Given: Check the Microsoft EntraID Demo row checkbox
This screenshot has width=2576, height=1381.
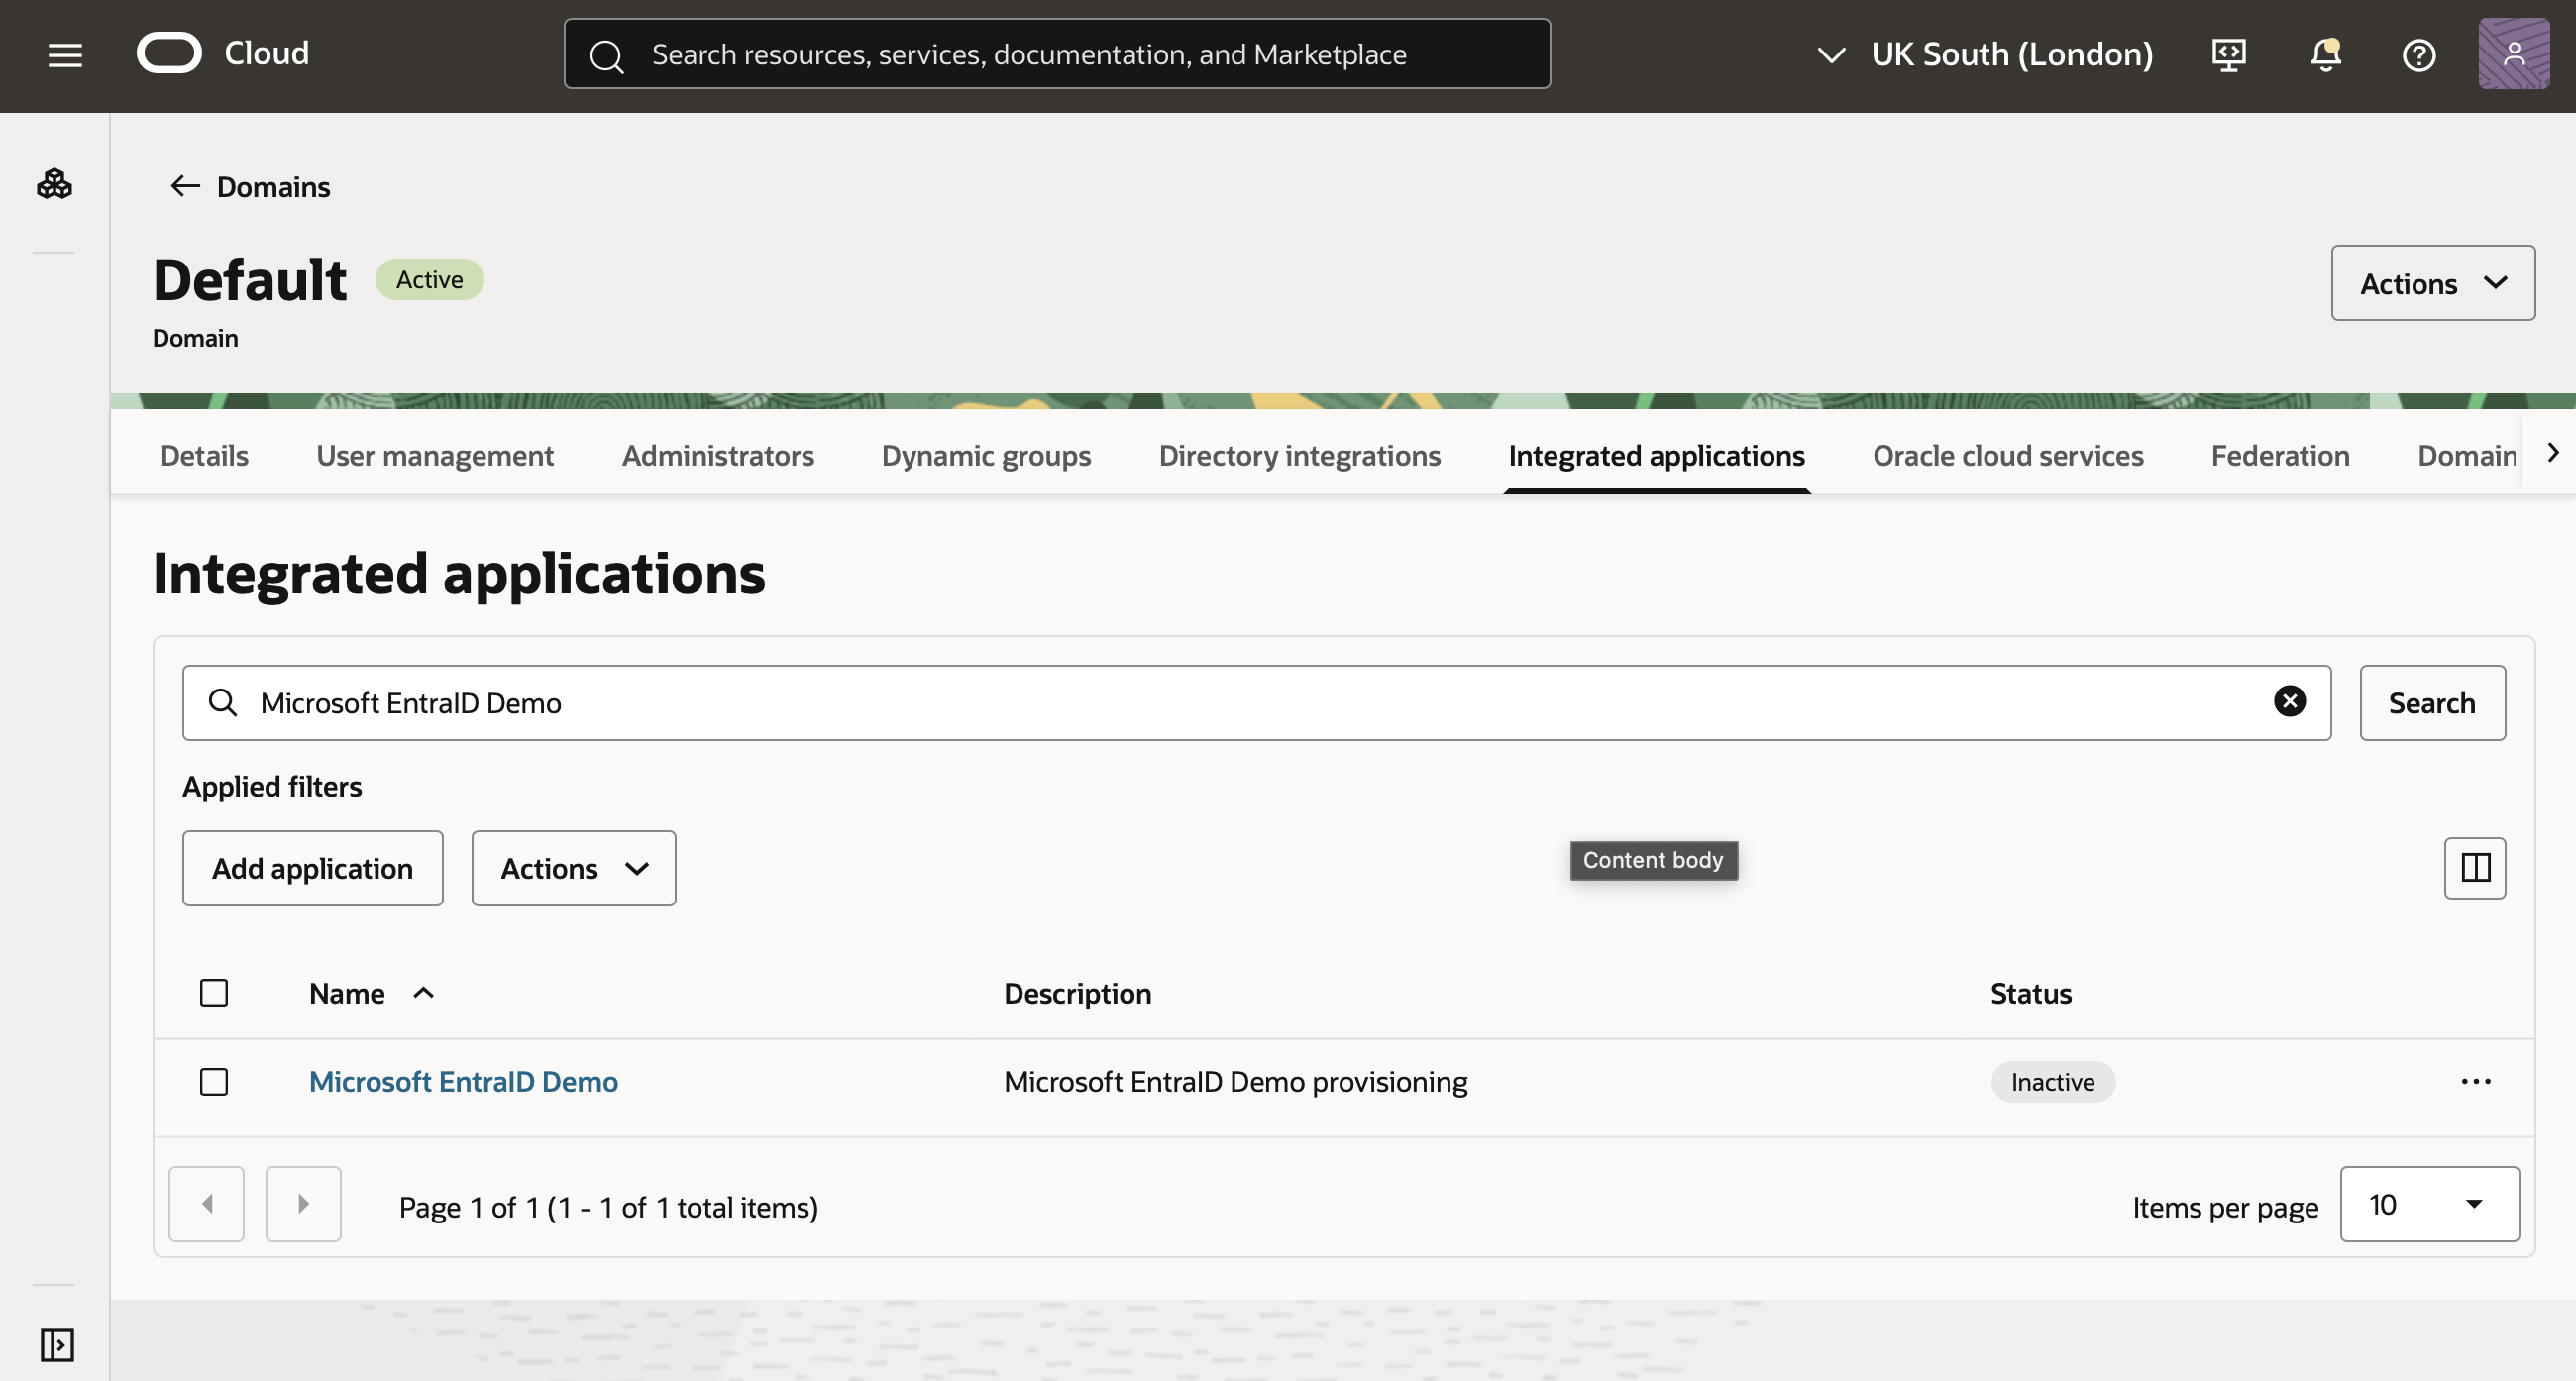Looking at the screenshot, I should (214, 1081).
